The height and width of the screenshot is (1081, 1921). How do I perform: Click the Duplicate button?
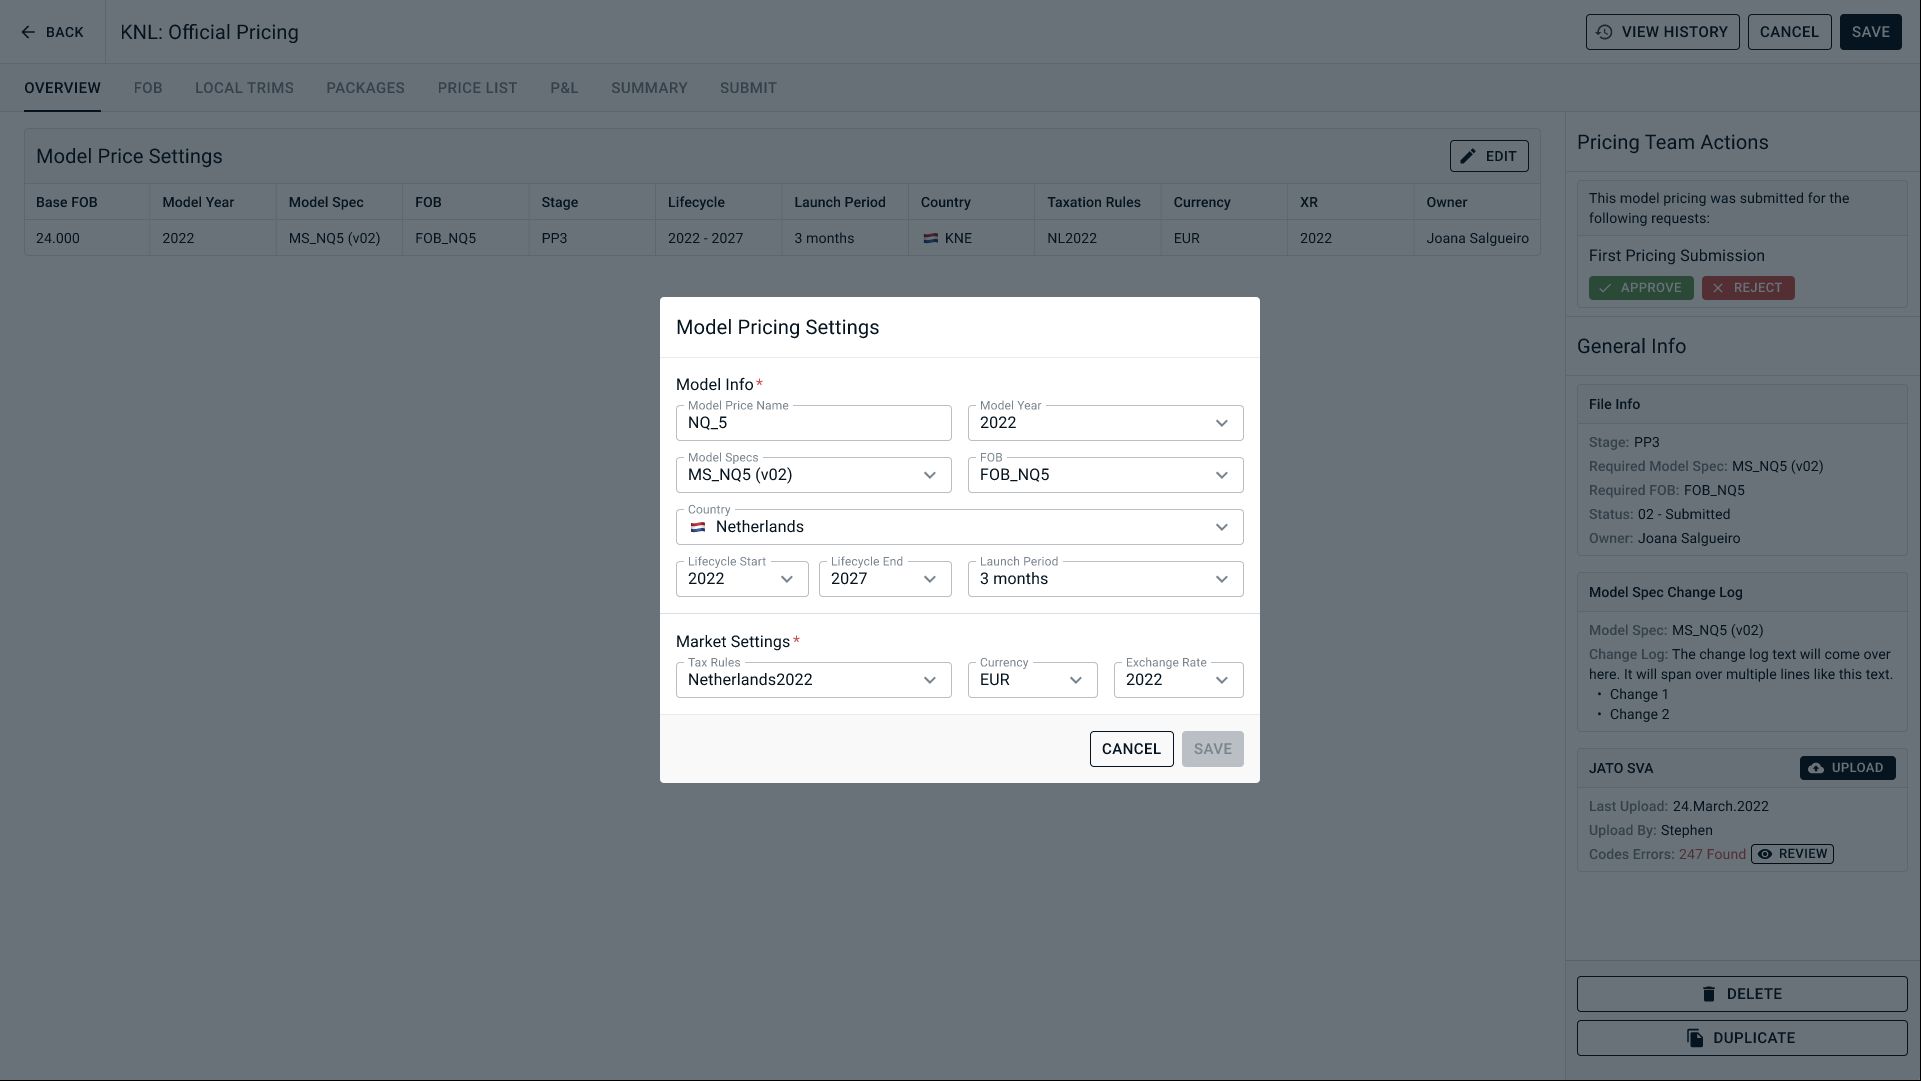point(1742,1038)
